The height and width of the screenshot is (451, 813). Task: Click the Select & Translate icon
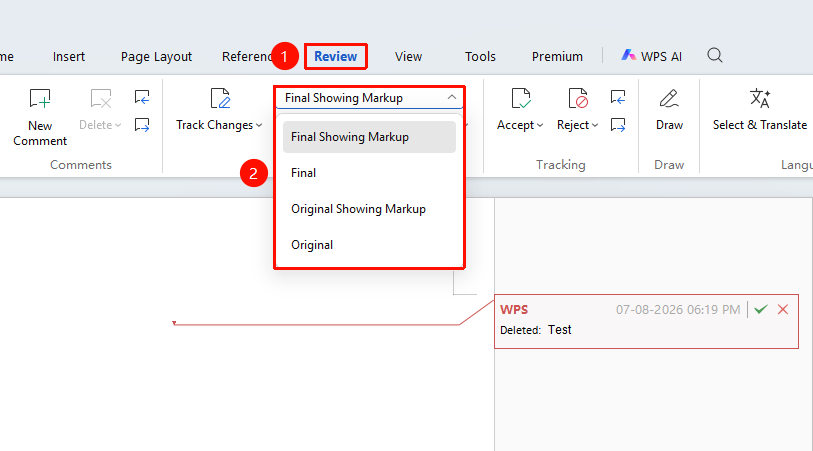(760, 98)
